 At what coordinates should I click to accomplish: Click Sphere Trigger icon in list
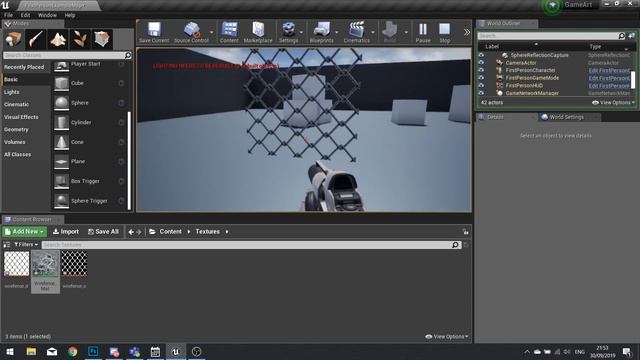(x=62, y=201)
